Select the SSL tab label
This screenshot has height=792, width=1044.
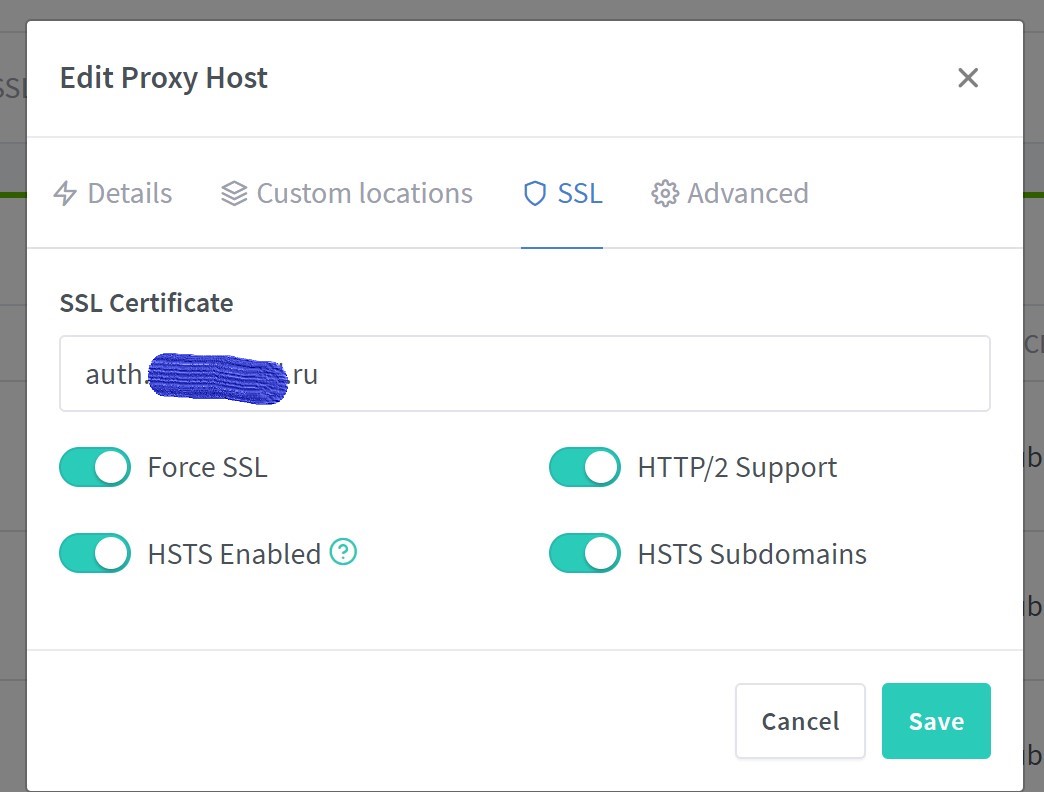(580, 194)
